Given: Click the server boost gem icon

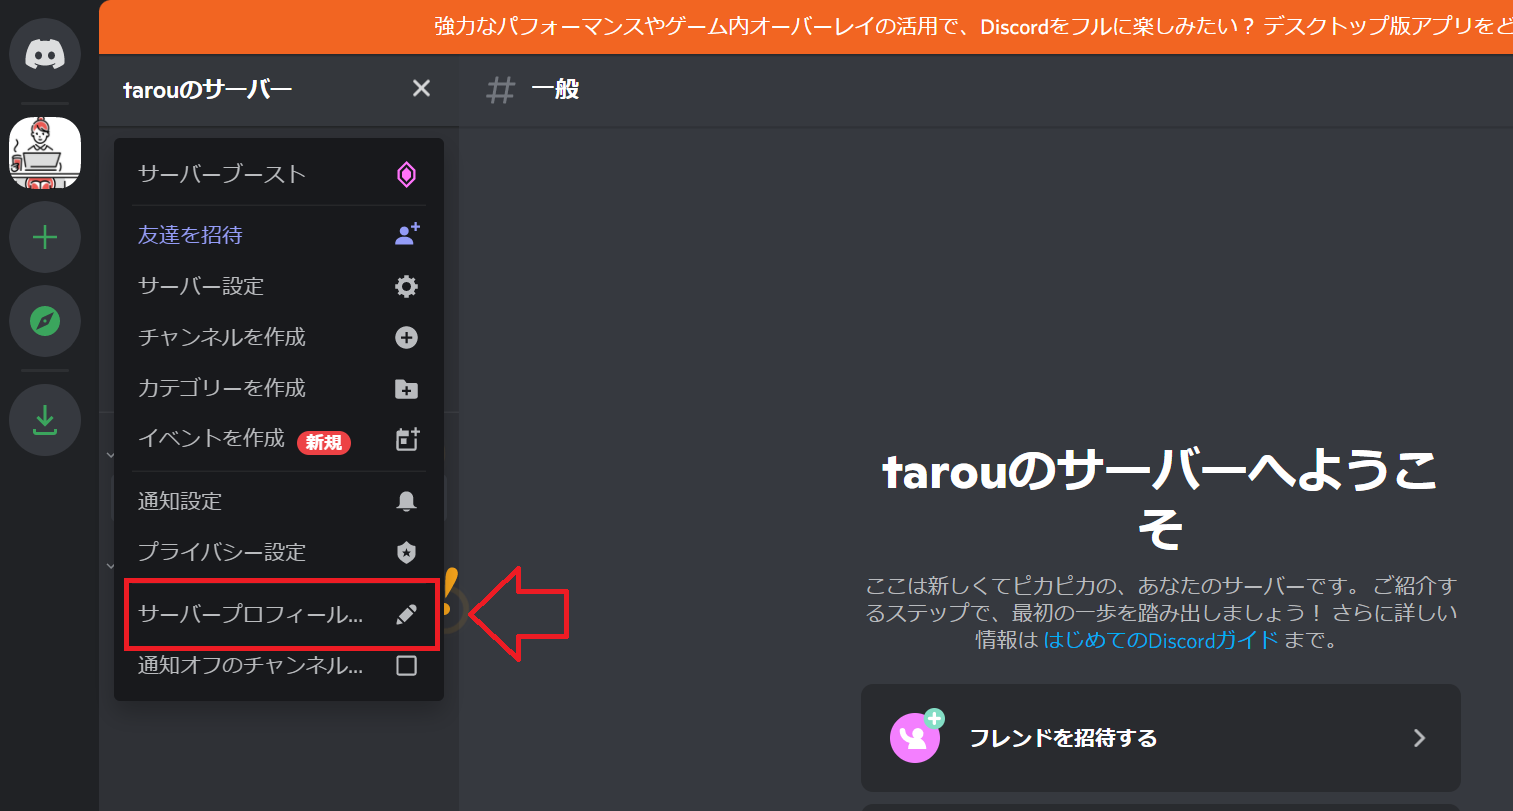Looking at the screenshot, I should tap(406, 174).
